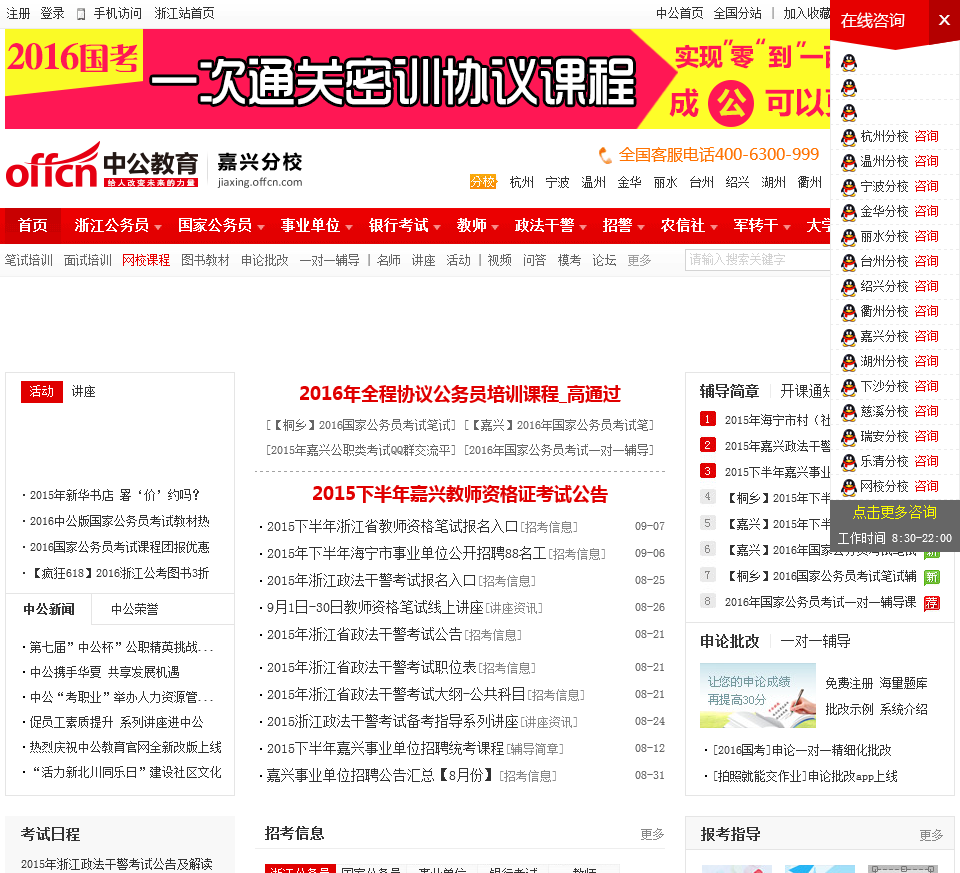This screenshot has width=960, height=873.
Task: Click QQ penguin icon beside 丽水分校
Action: [x=849, y=237]
